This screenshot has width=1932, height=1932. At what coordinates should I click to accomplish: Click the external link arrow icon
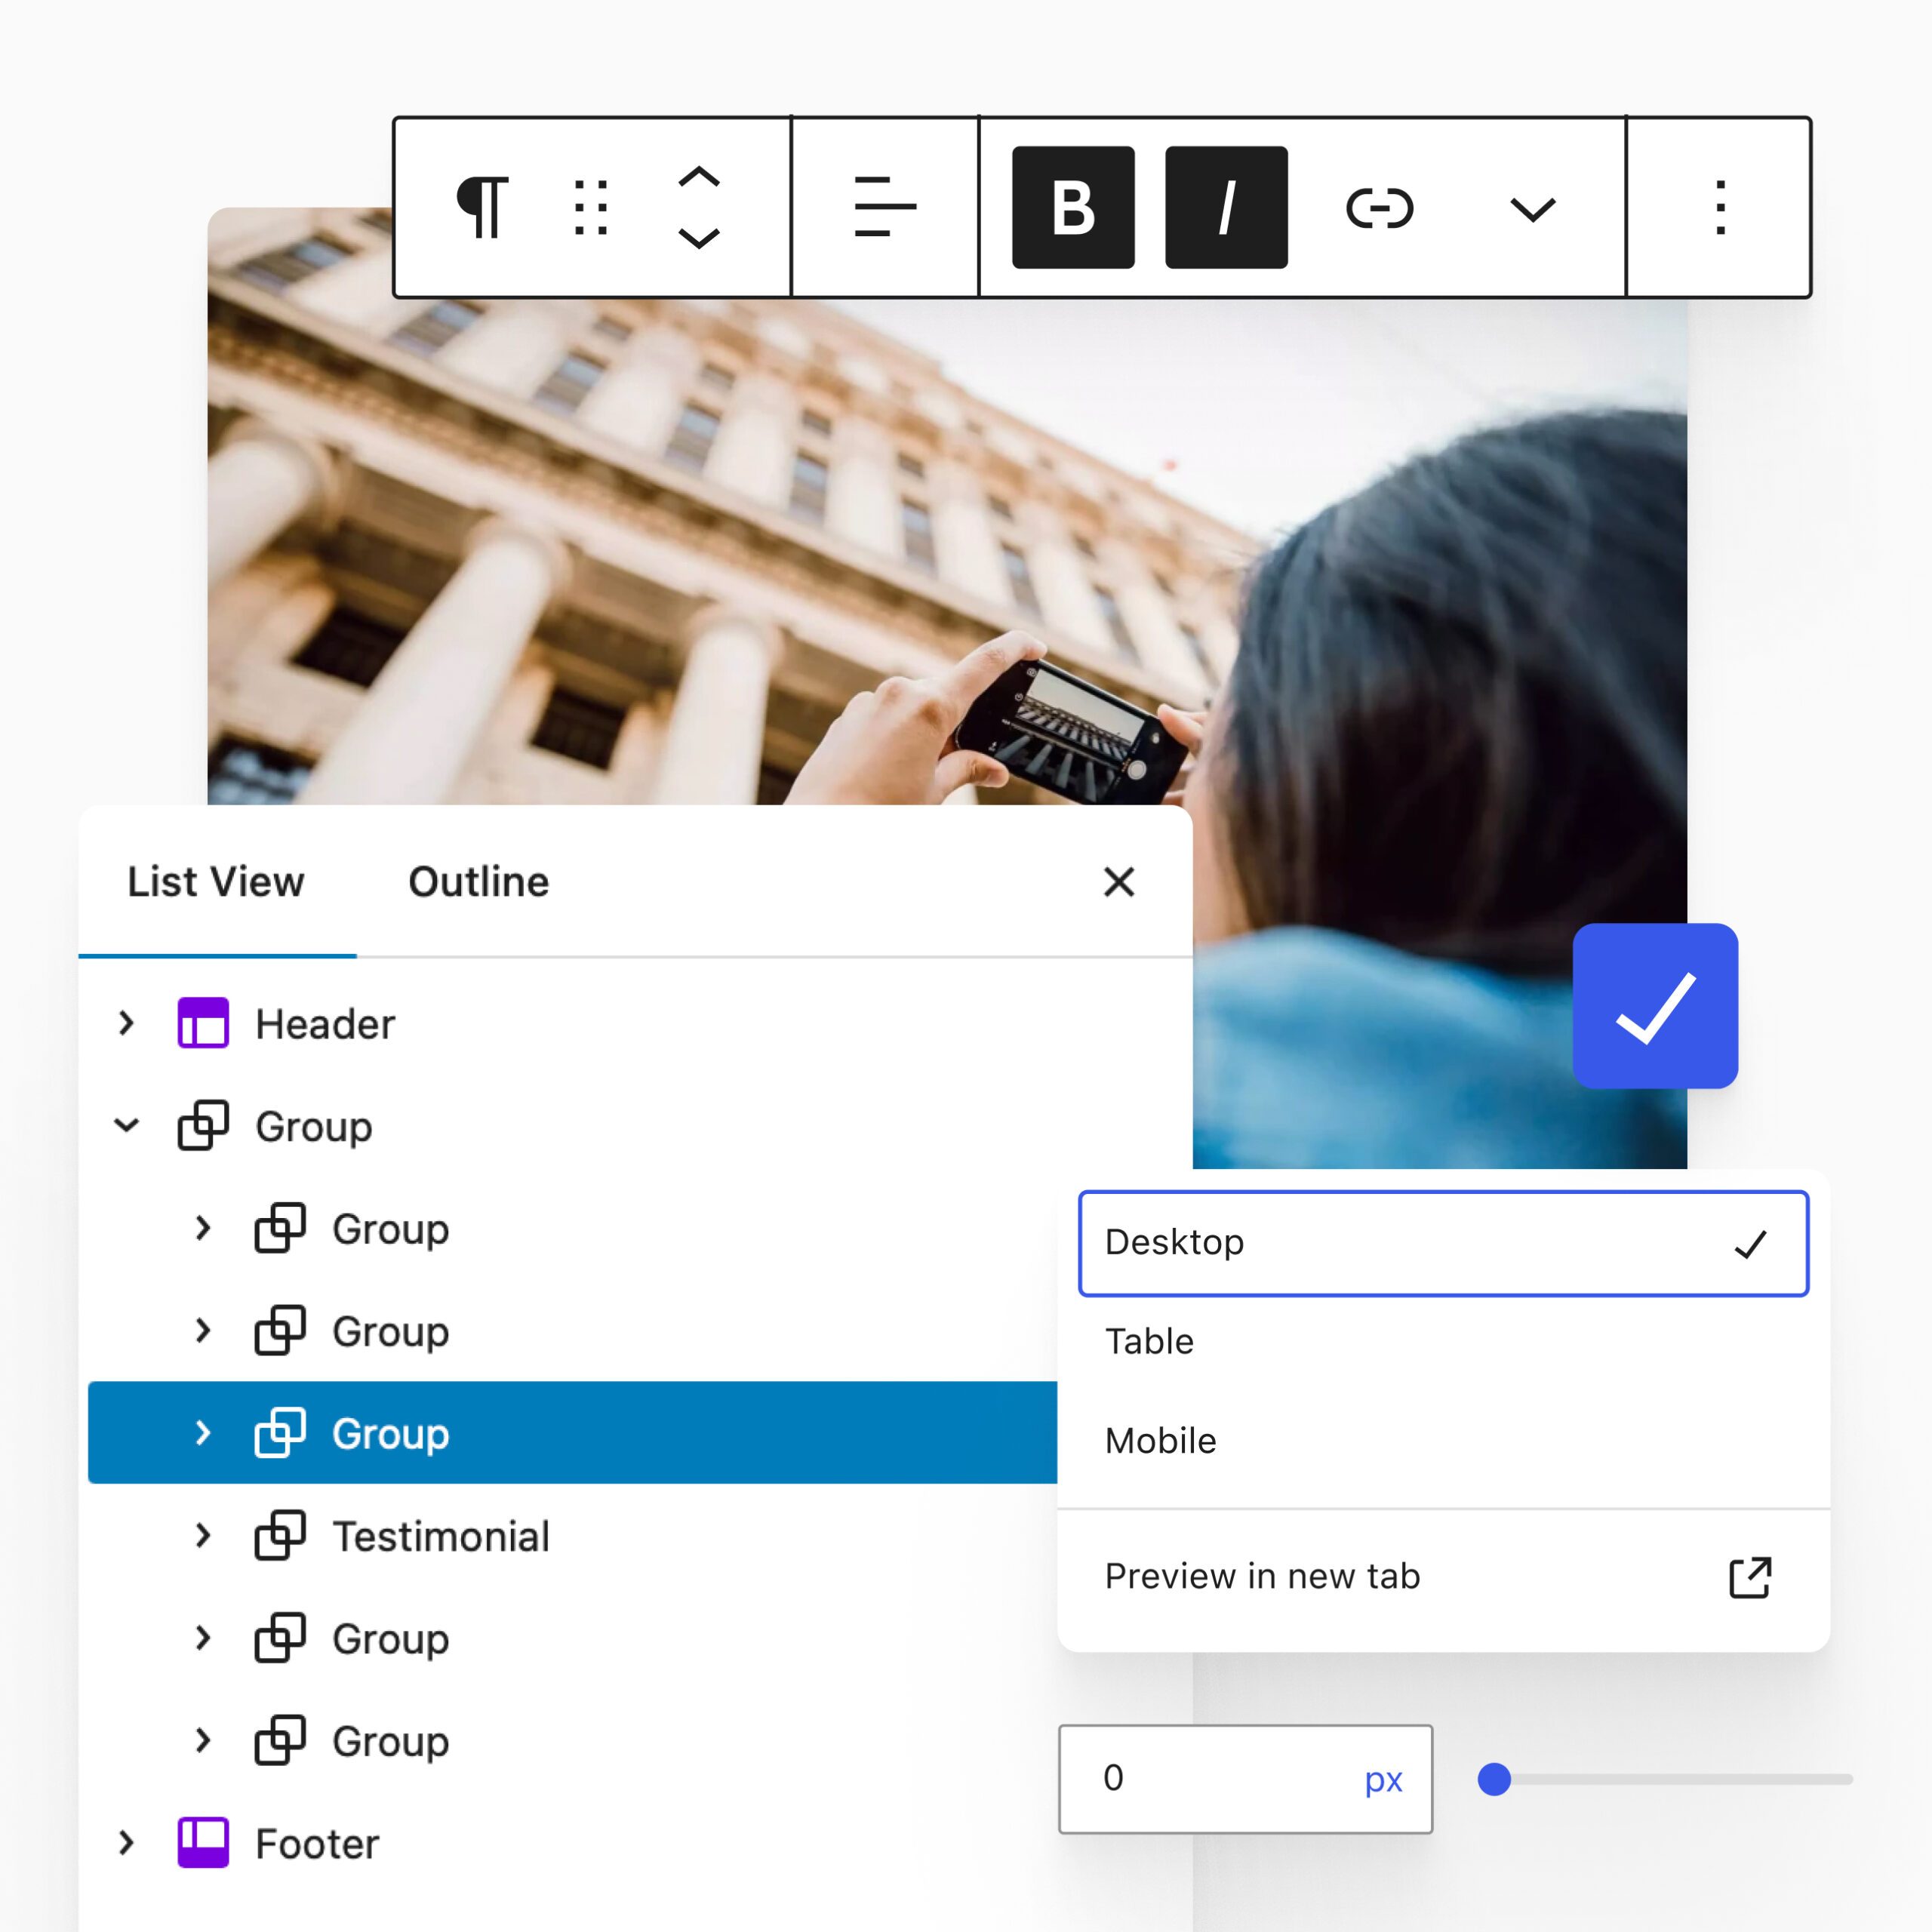point(1750,1577)
